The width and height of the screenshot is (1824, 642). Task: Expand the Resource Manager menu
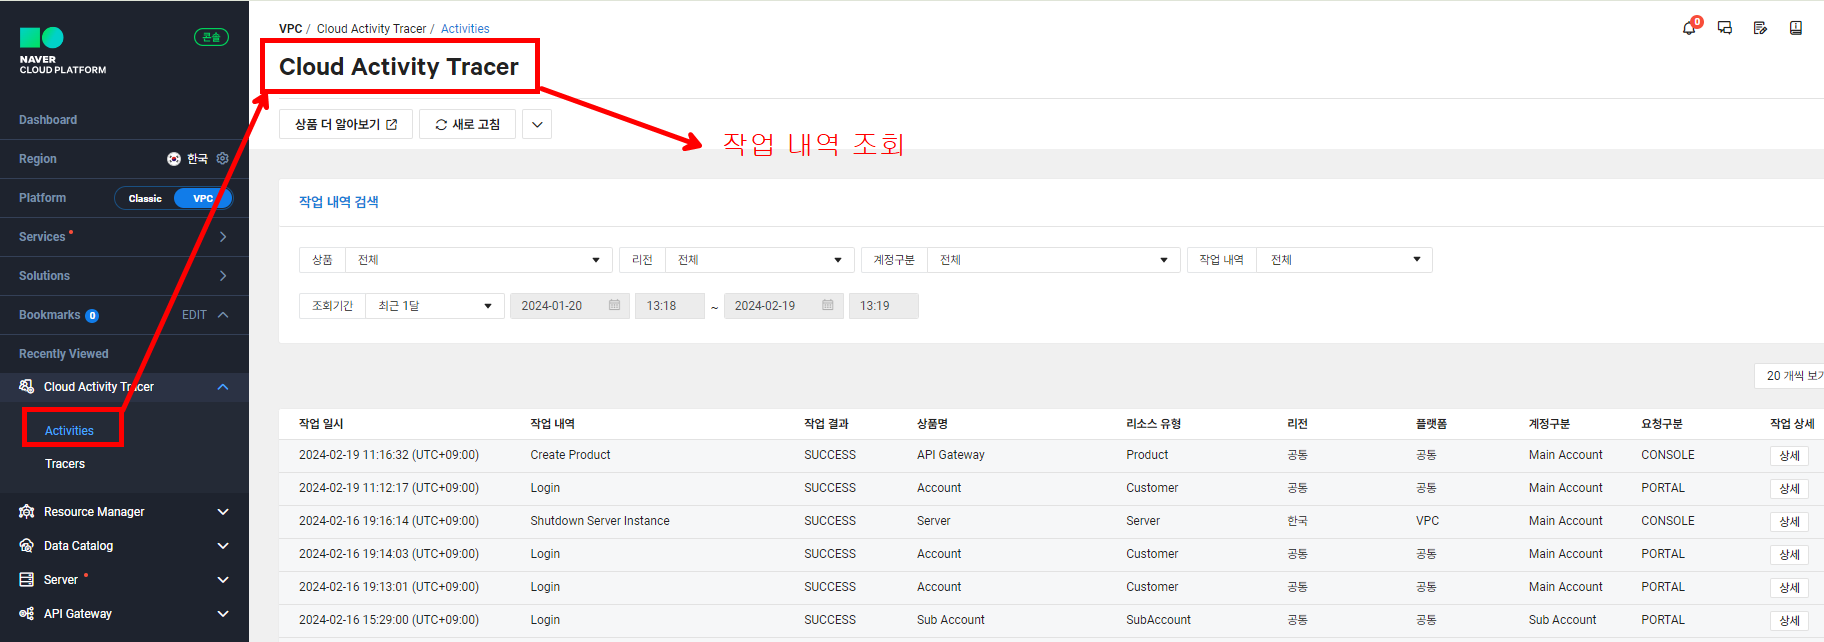(223, 512)
